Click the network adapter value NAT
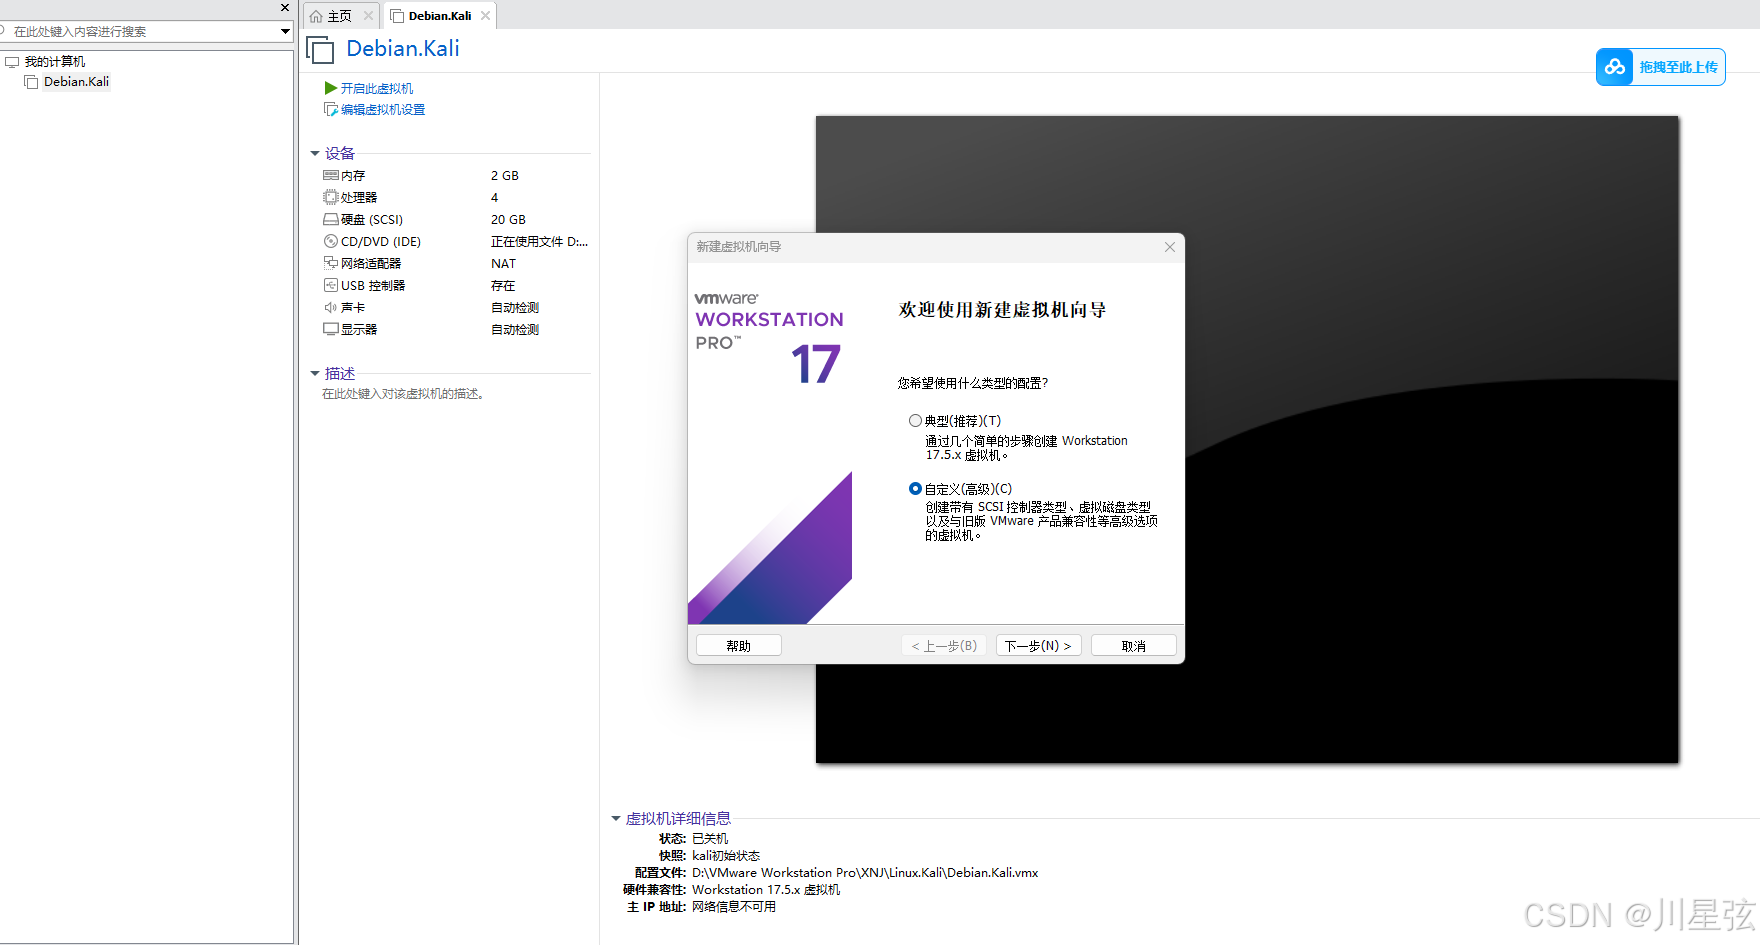Image resolution: width=1760 pixels, height=945 pixels. tap(503, 263)
